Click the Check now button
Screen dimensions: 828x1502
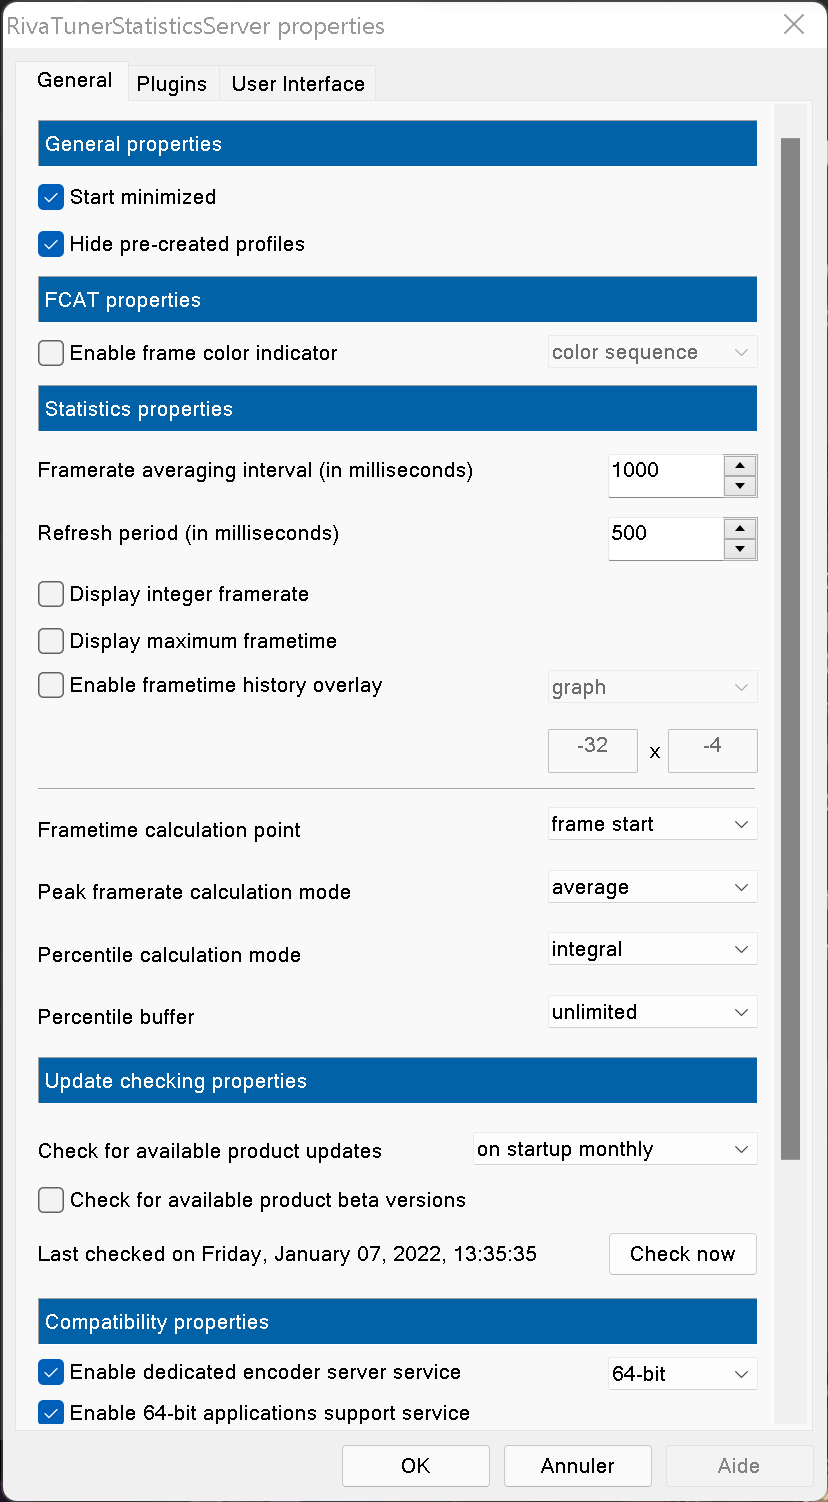682,1254
